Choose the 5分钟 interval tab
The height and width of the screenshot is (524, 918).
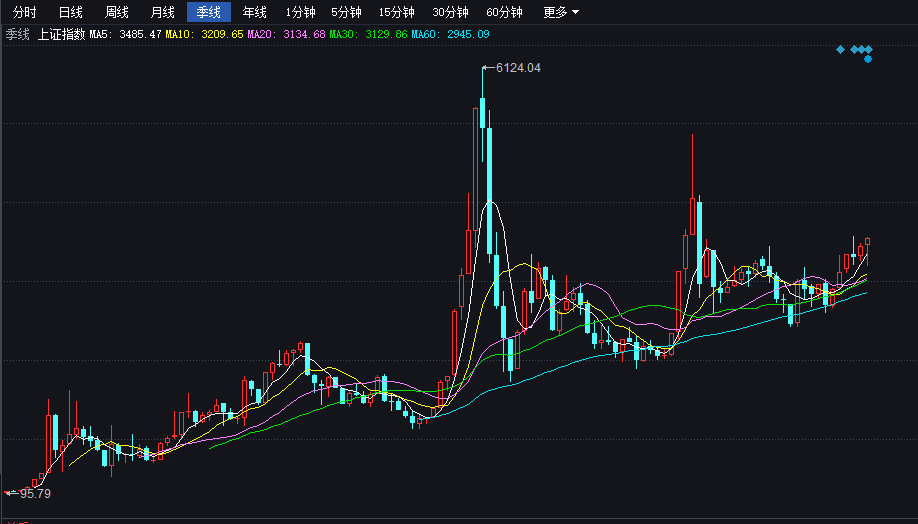click(x=346, y=12)
